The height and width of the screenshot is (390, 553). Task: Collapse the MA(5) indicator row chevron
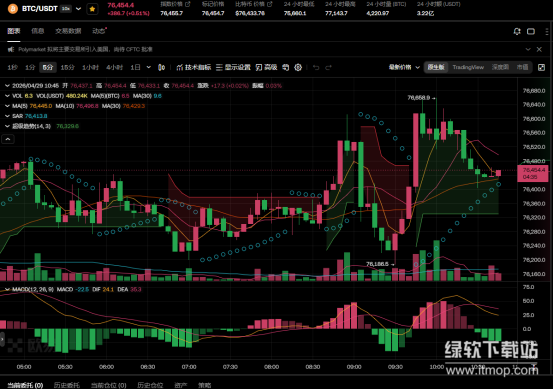click(7, 106)
